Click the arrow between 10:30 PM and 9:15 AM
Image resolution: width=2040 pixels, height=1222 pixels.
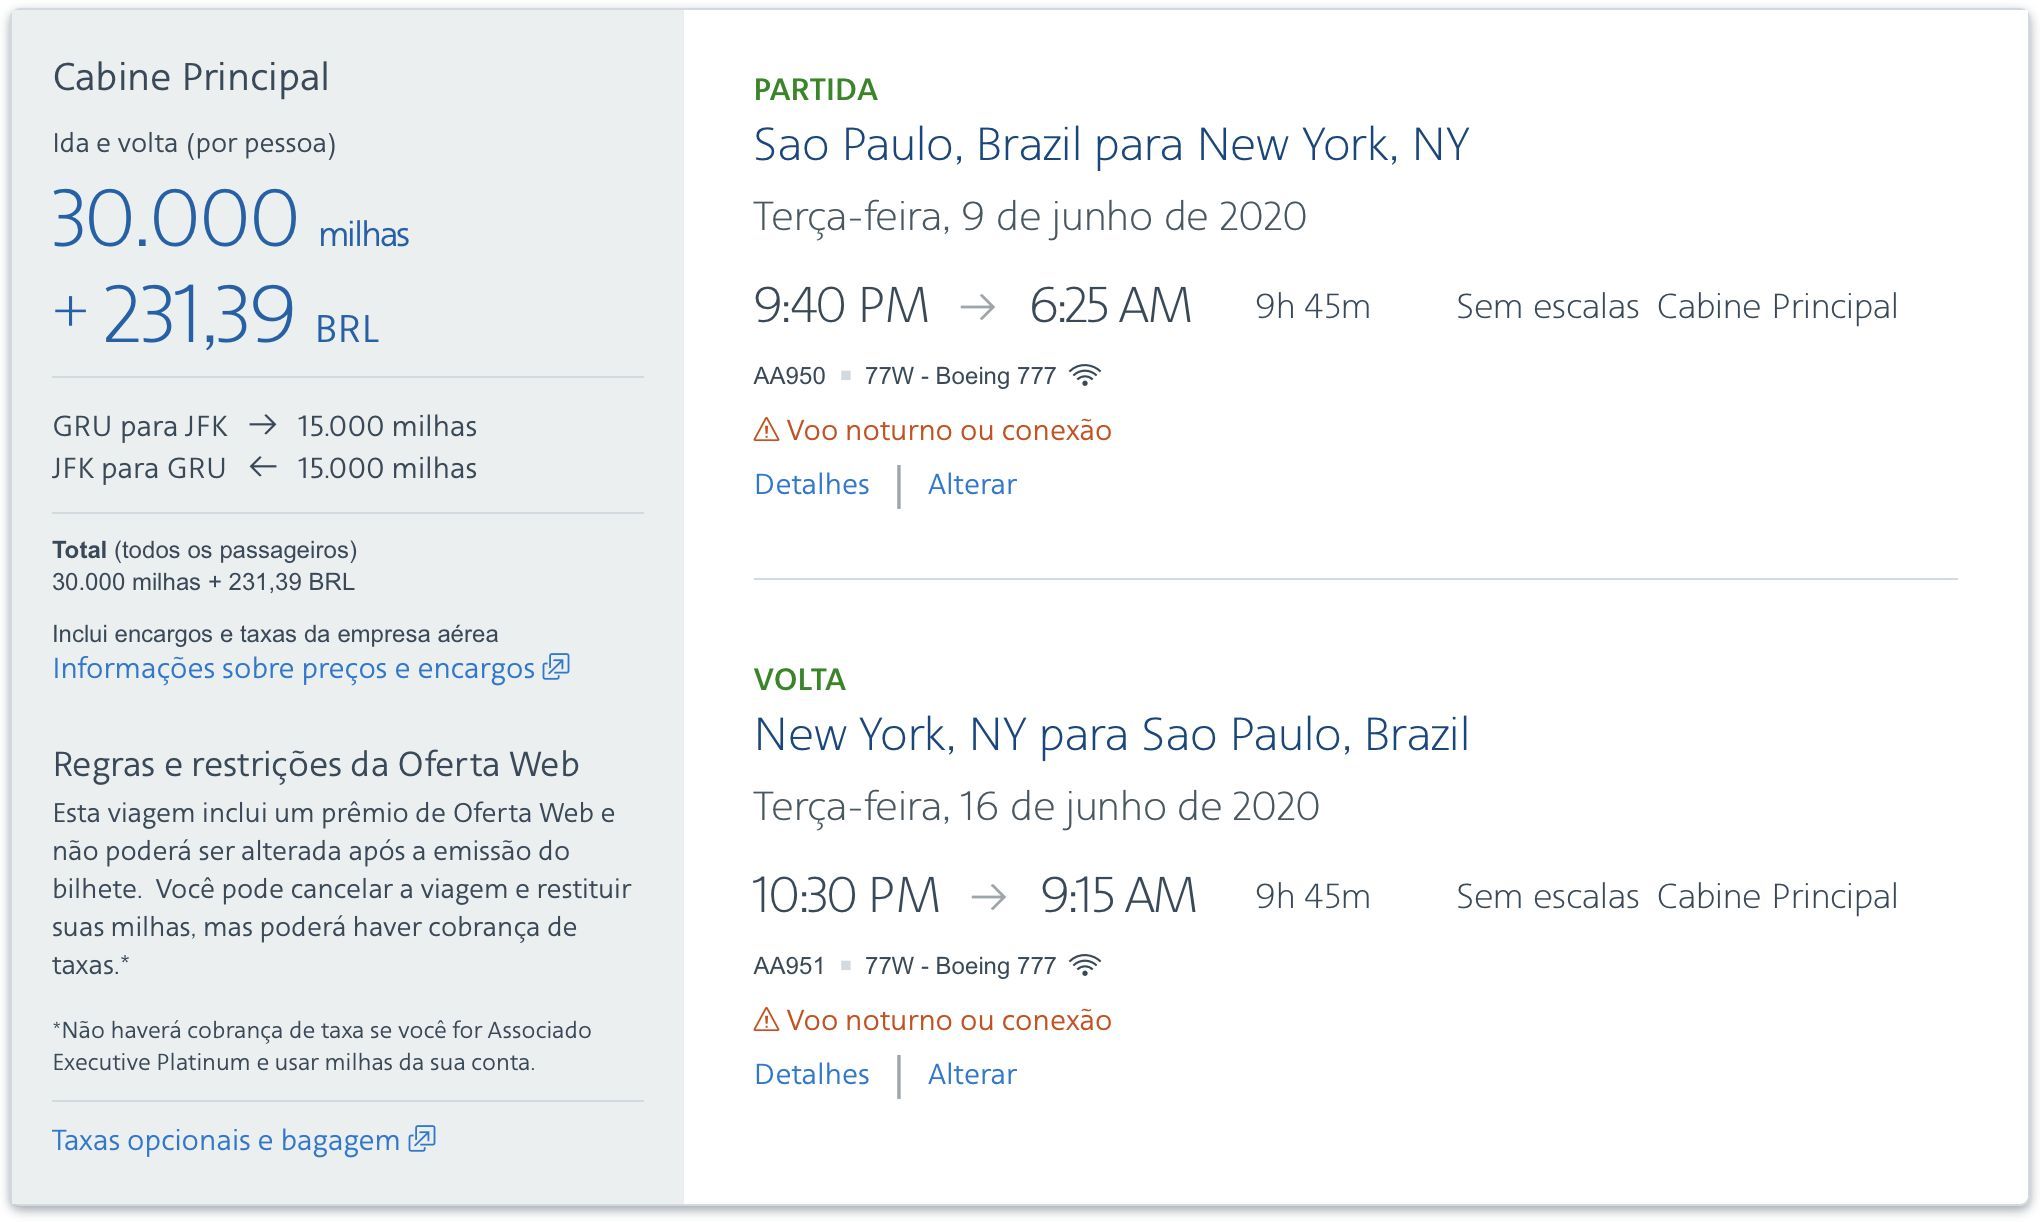988,897
